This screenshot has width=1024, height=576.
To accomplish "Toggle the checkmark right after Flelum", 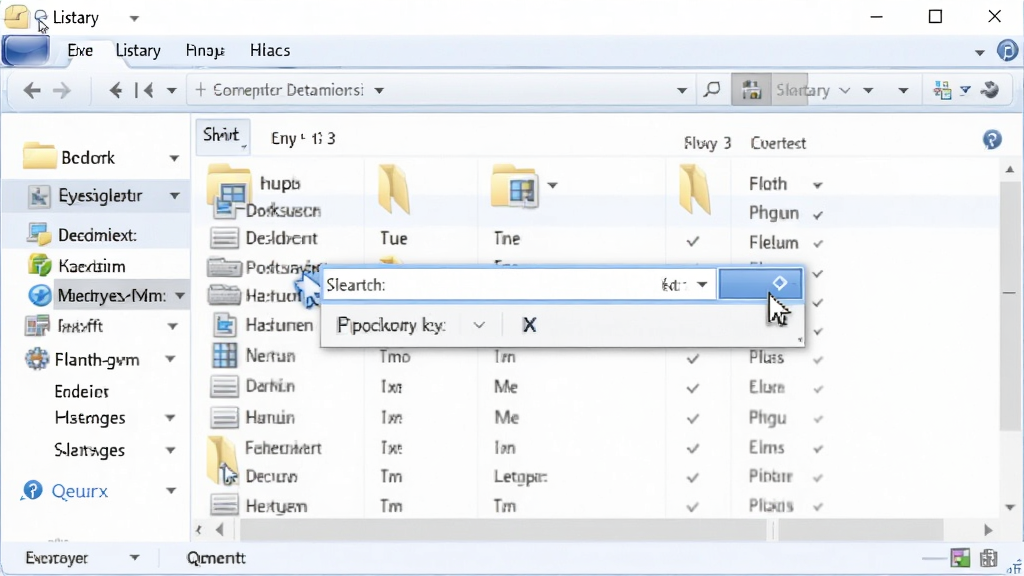I will 818,244.
